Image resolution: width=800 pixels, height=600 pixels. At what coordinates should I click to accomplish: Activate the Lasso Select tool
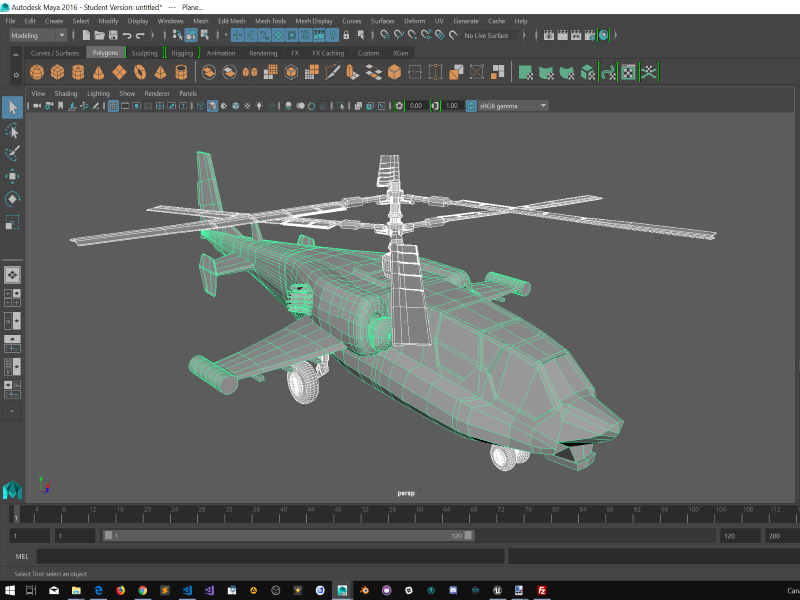[x=12, y=131]
